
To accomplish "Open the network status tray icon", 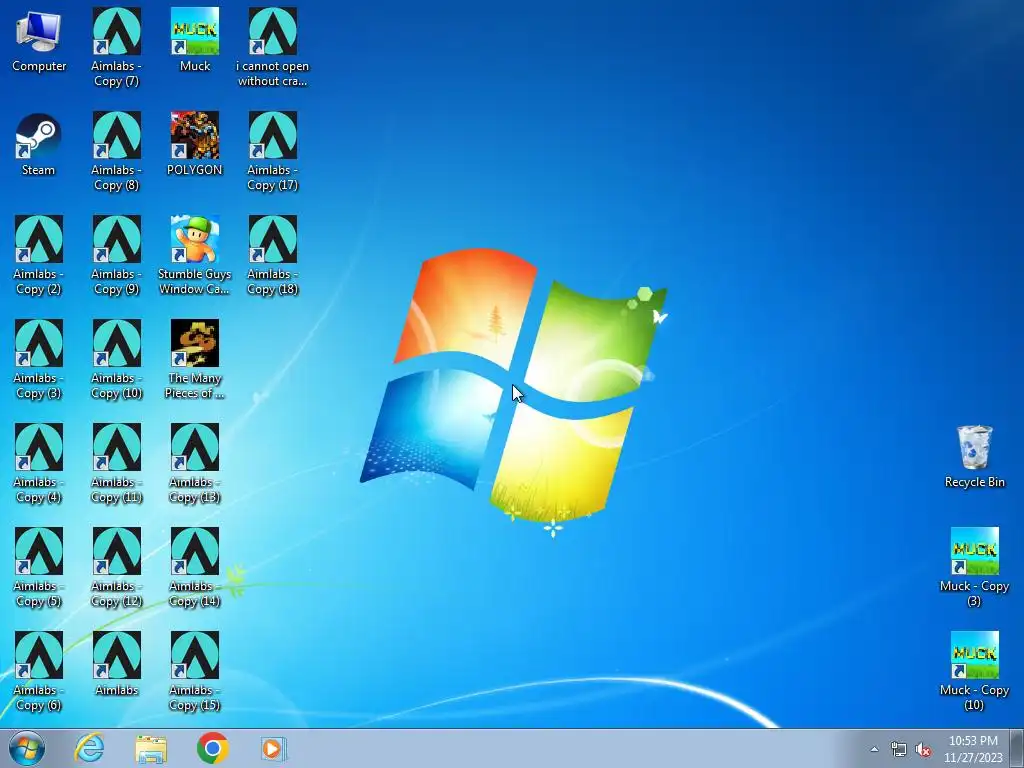I will [899, 750].
